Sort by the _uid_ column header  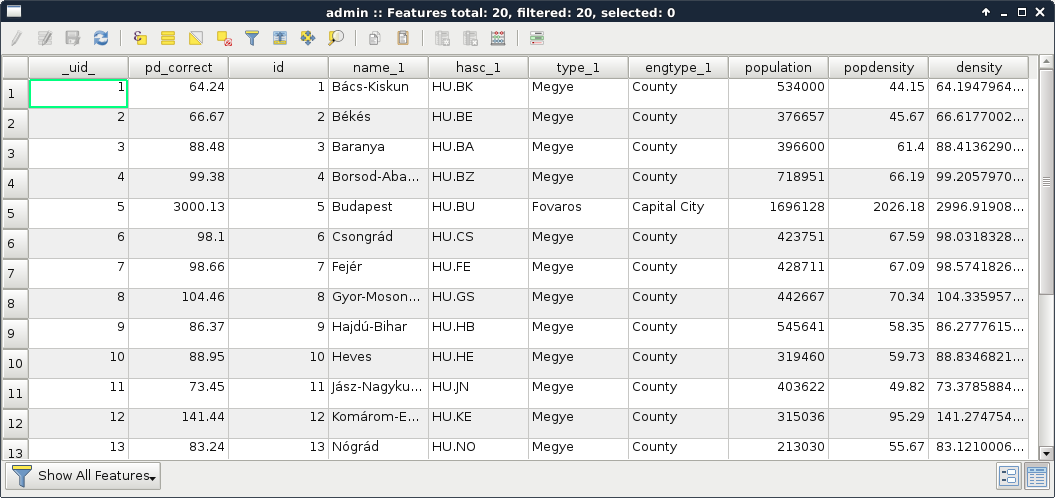[x=78, y=67]
